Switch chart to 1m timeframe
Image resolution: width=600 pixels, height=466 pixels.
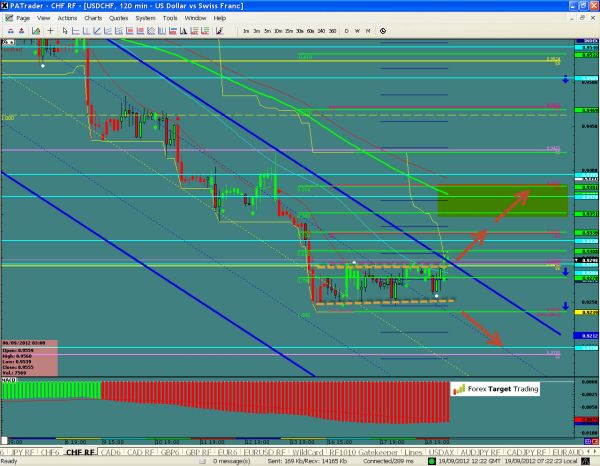(x=246, y=31)
